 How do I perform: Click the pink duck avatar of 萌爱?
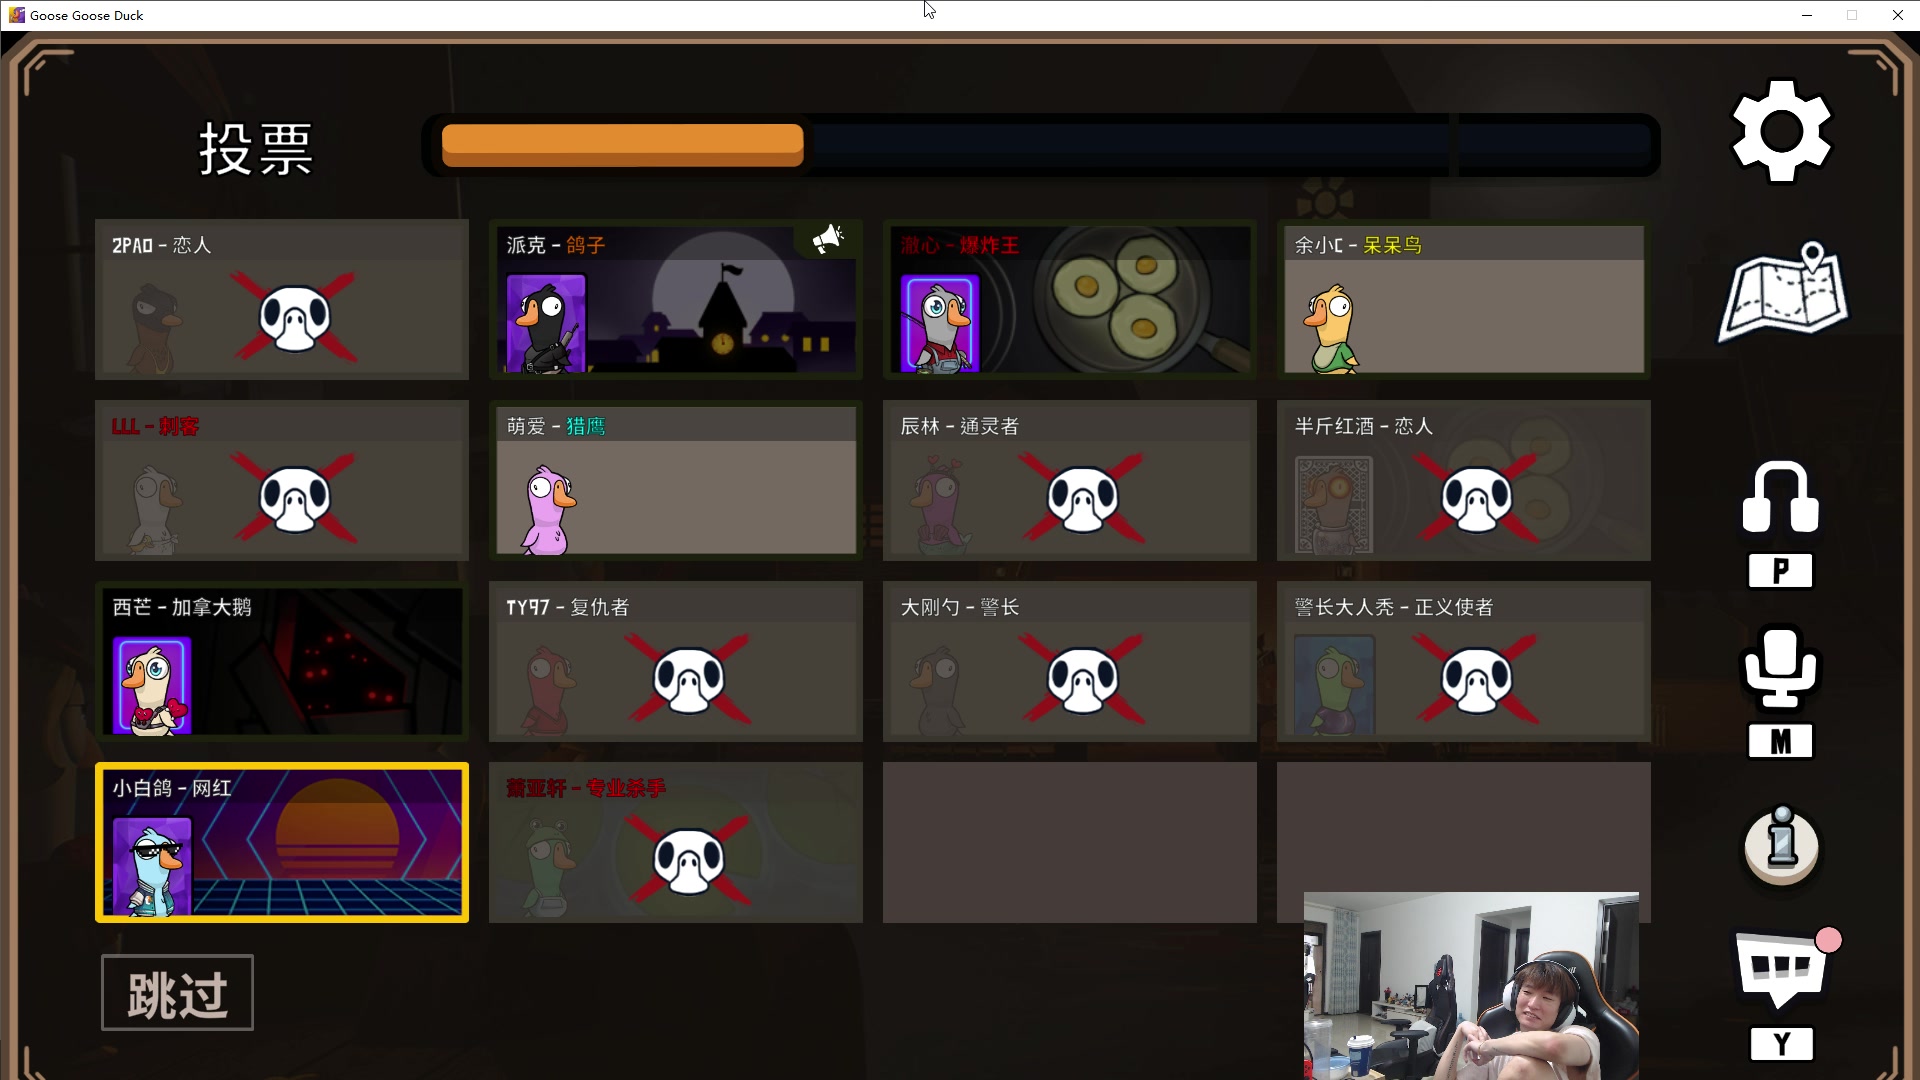(x=548, y=510)
